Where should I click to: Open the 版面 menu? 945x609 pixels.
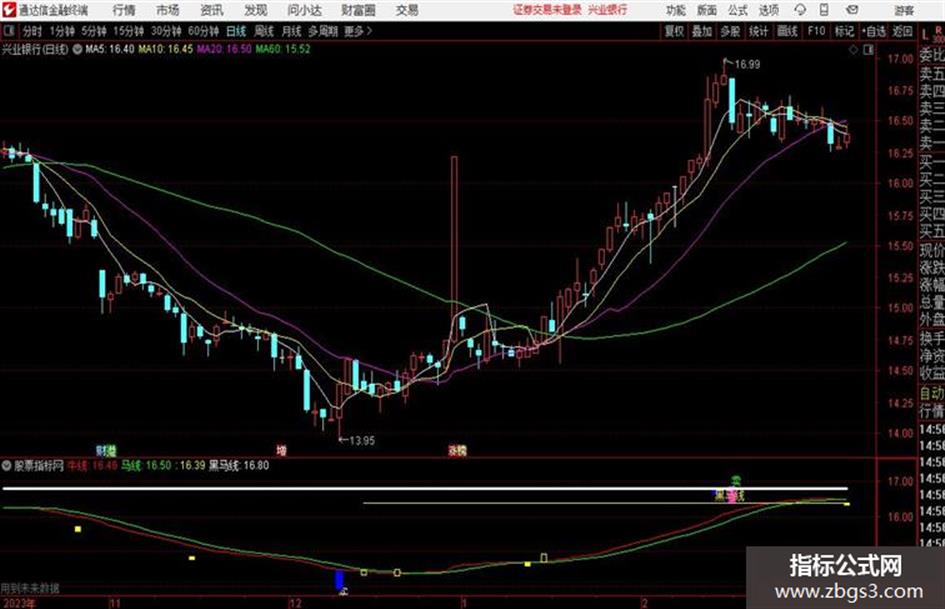click(x=706, y=10)
